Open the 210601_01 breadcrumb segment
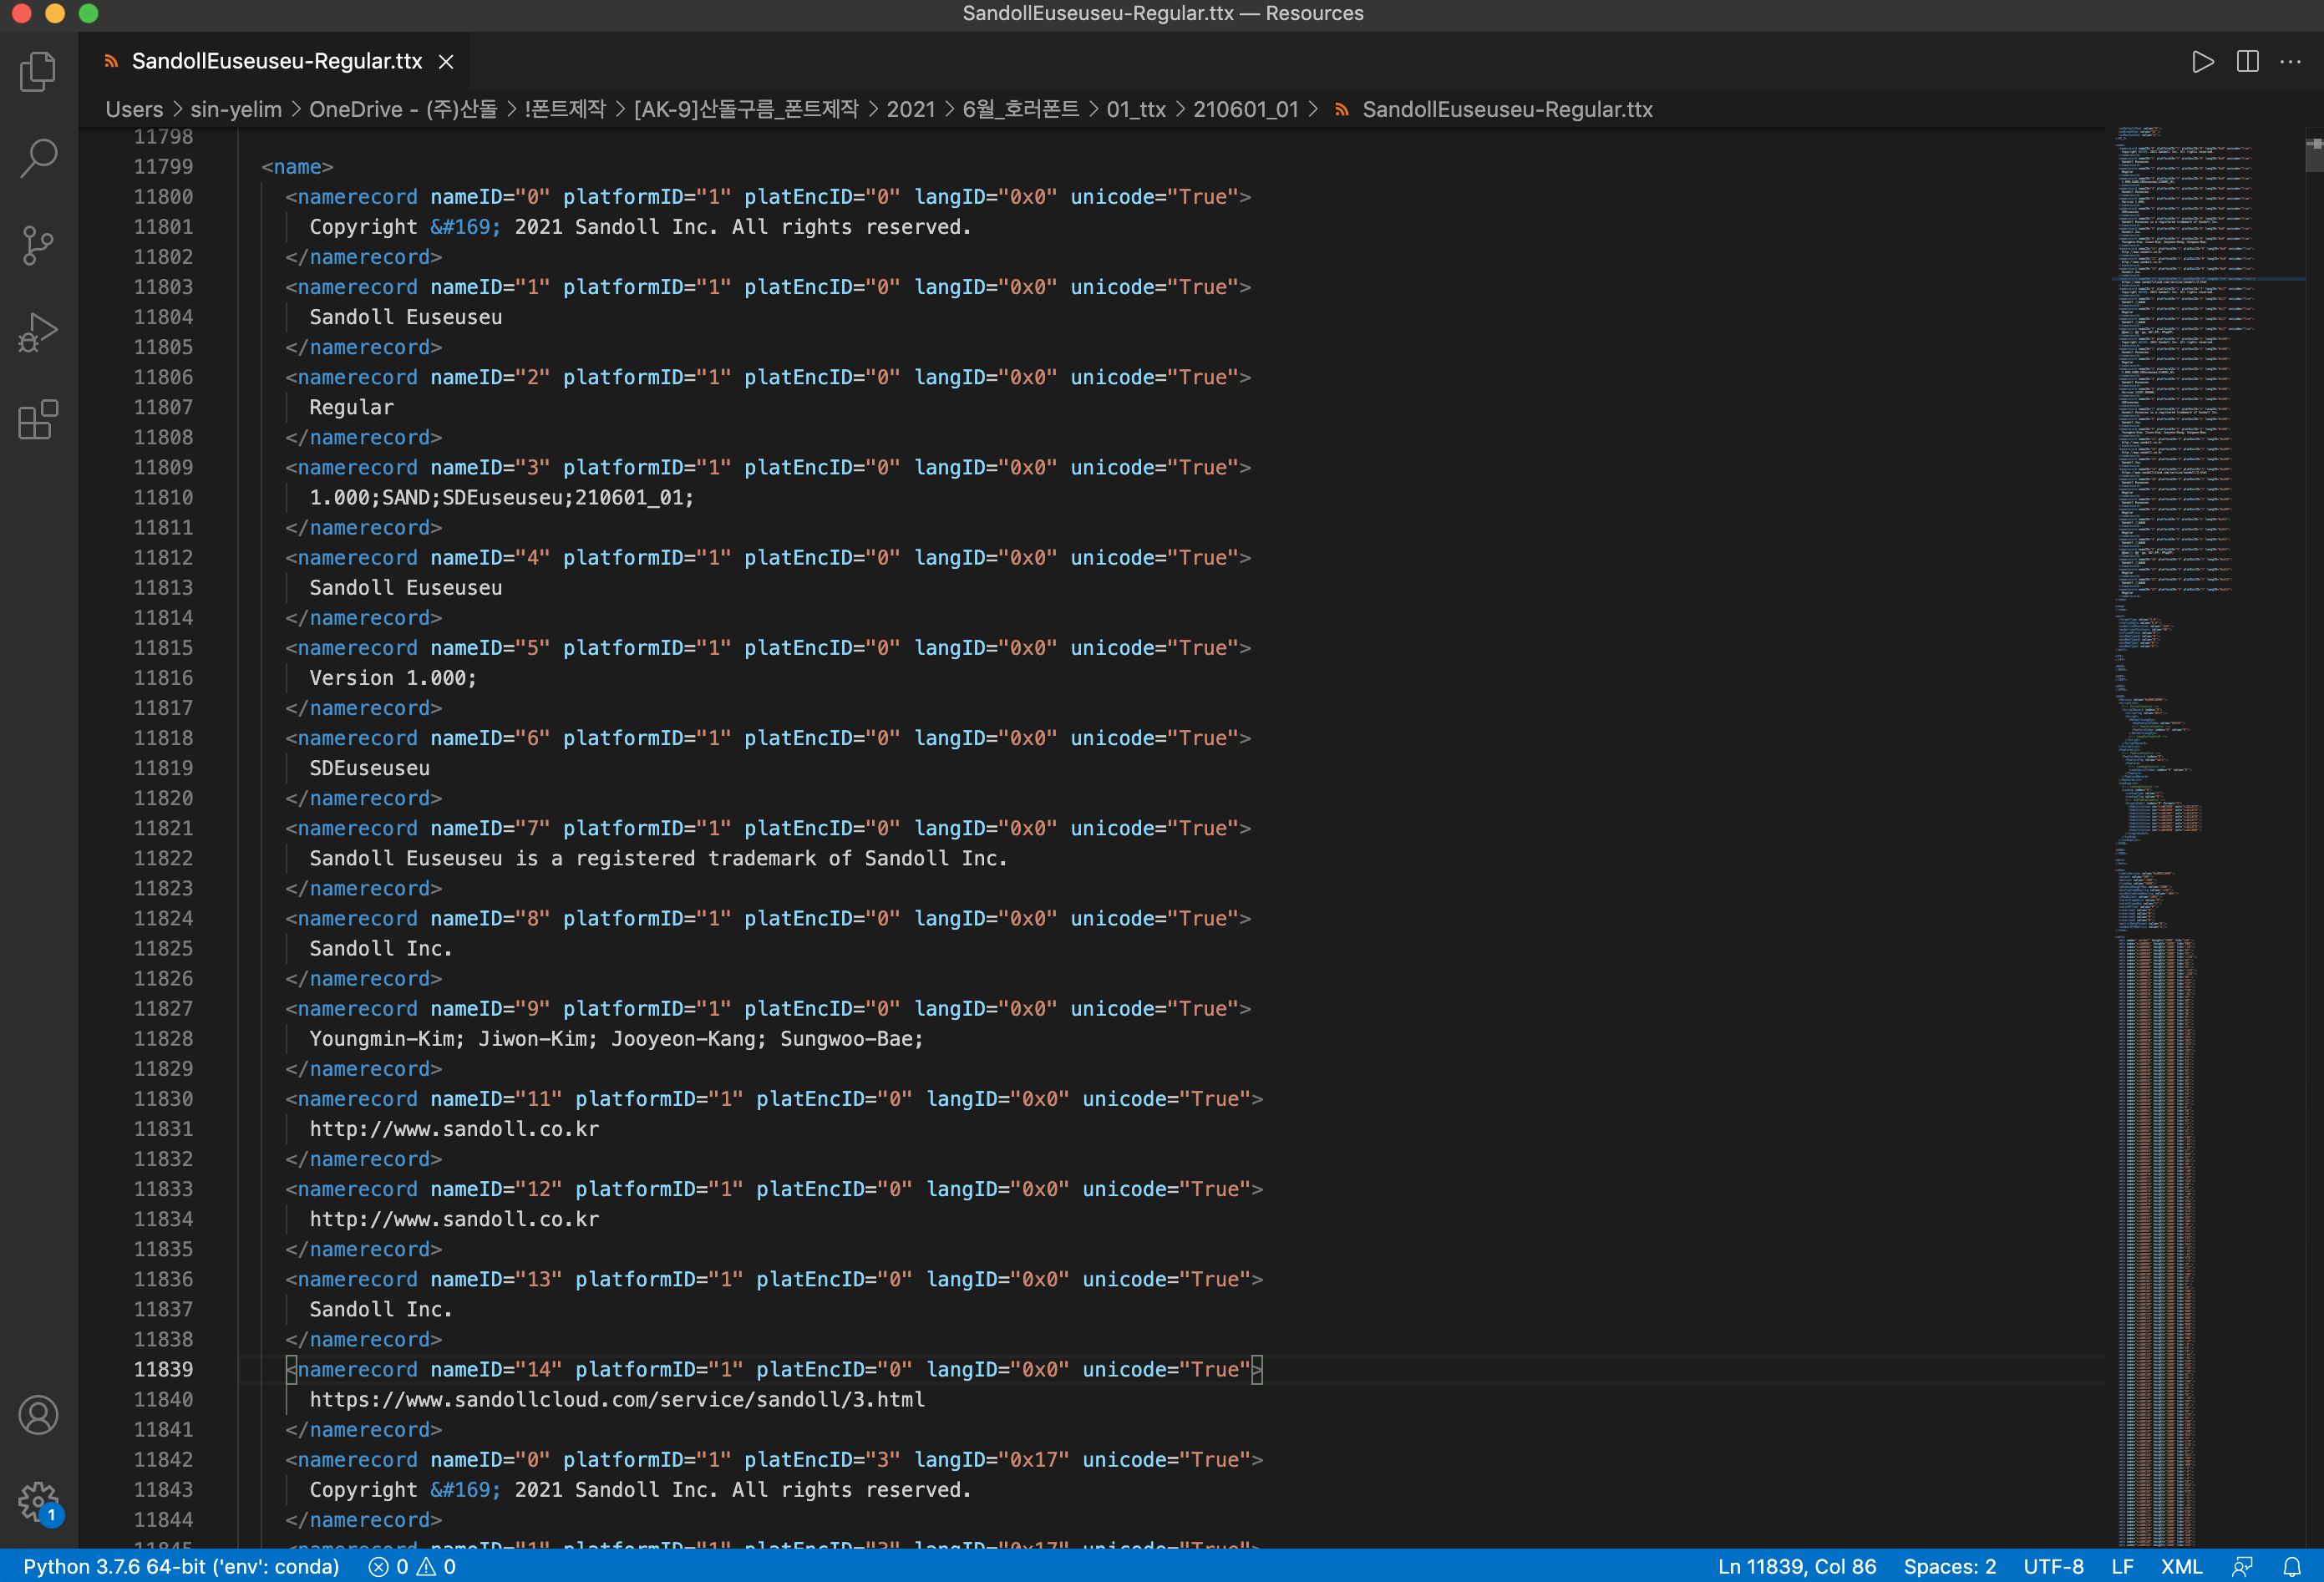The width and height of the screenshot is (2324, 1582). (1245, 109)
